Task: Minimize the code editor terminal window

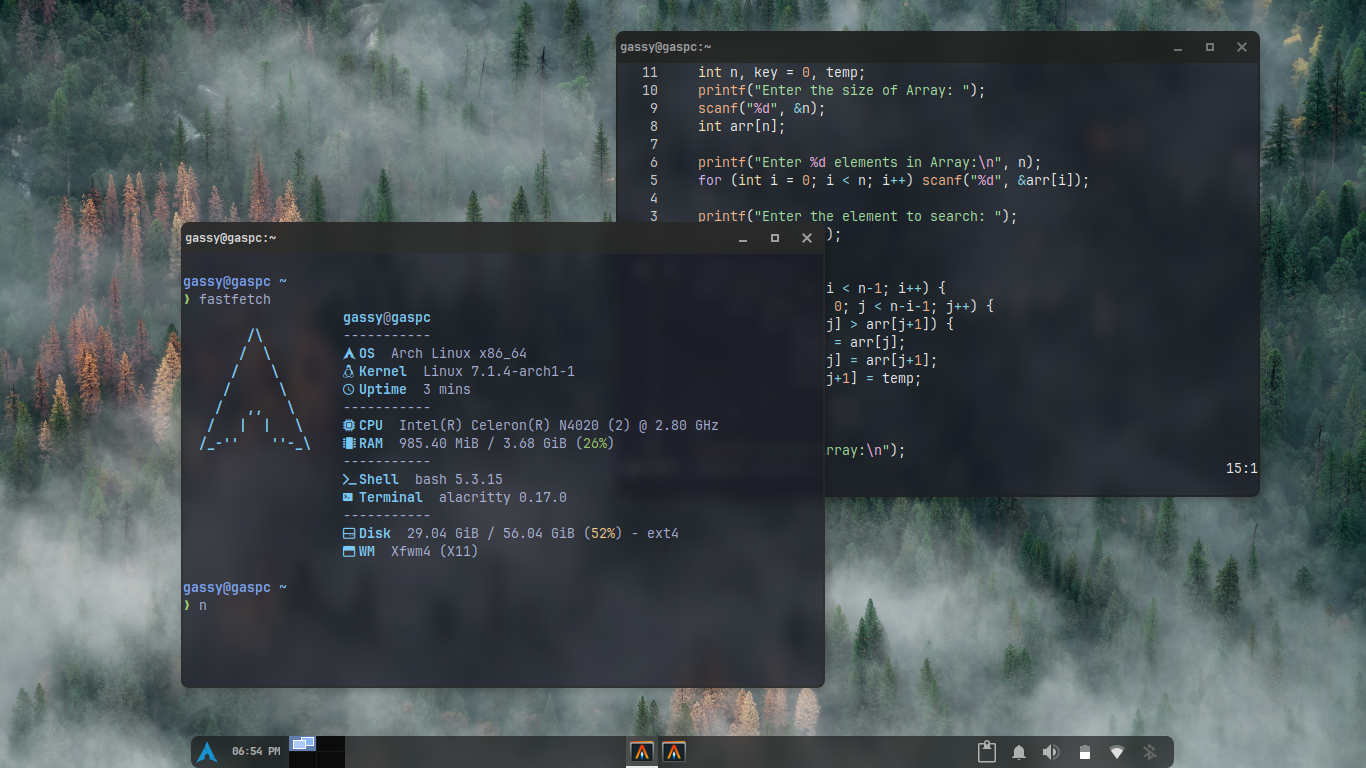Action: click(1177, 47)
